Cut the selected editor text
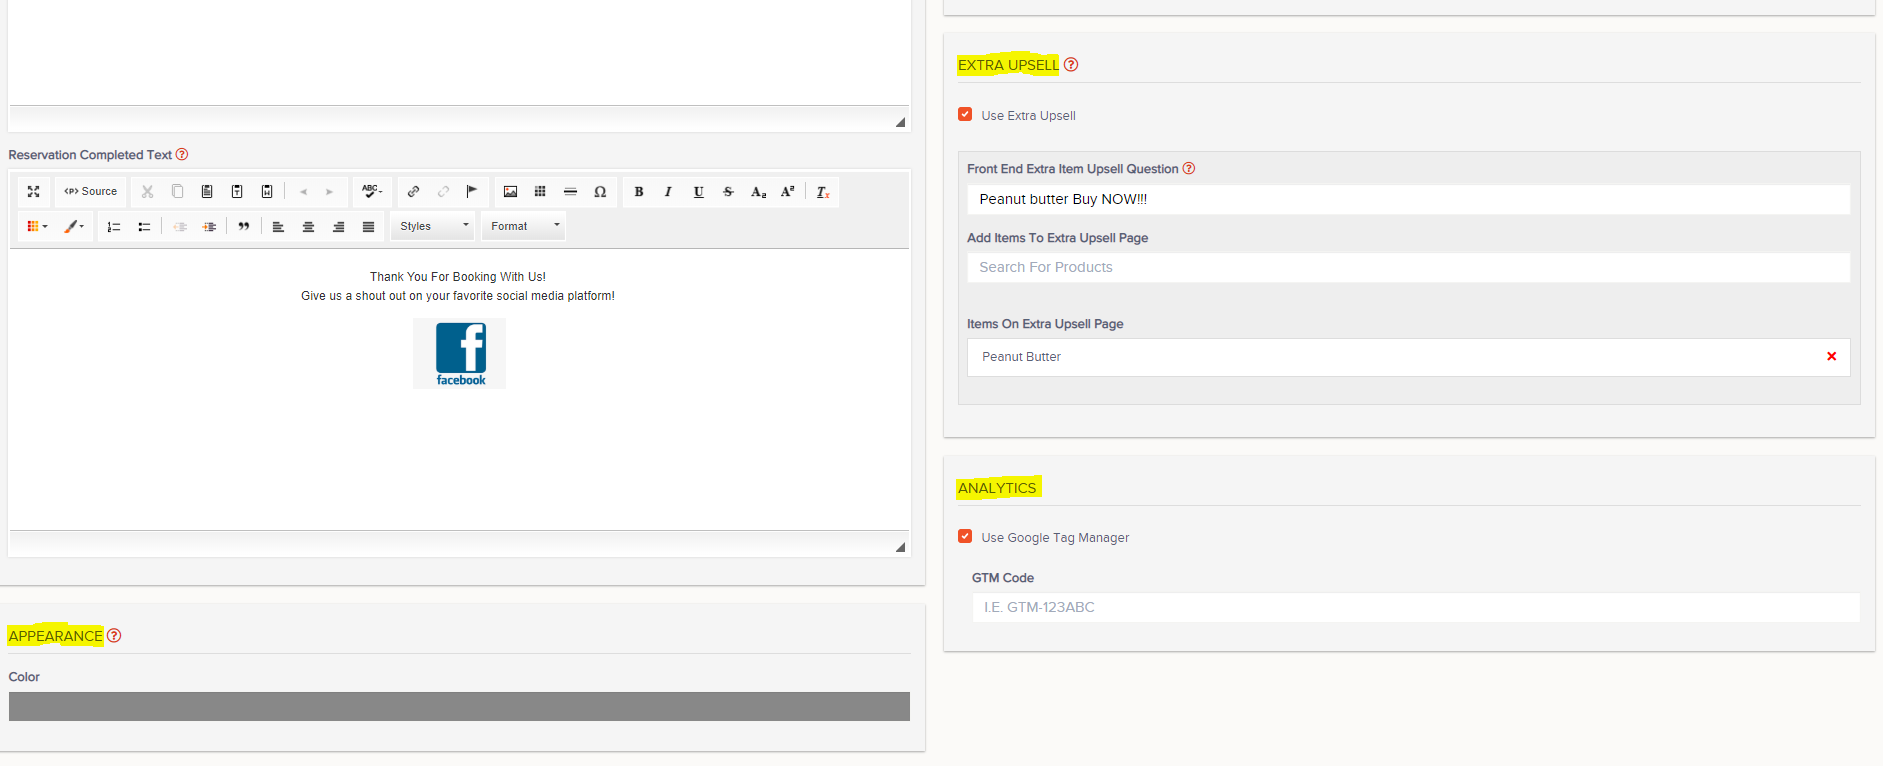This screenshot has width=1883, height=766. pyautogui.click(x=147, y=192)
